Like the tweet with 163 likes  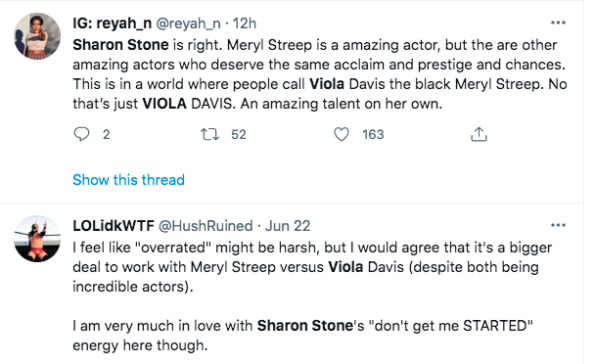pos(341,134)
